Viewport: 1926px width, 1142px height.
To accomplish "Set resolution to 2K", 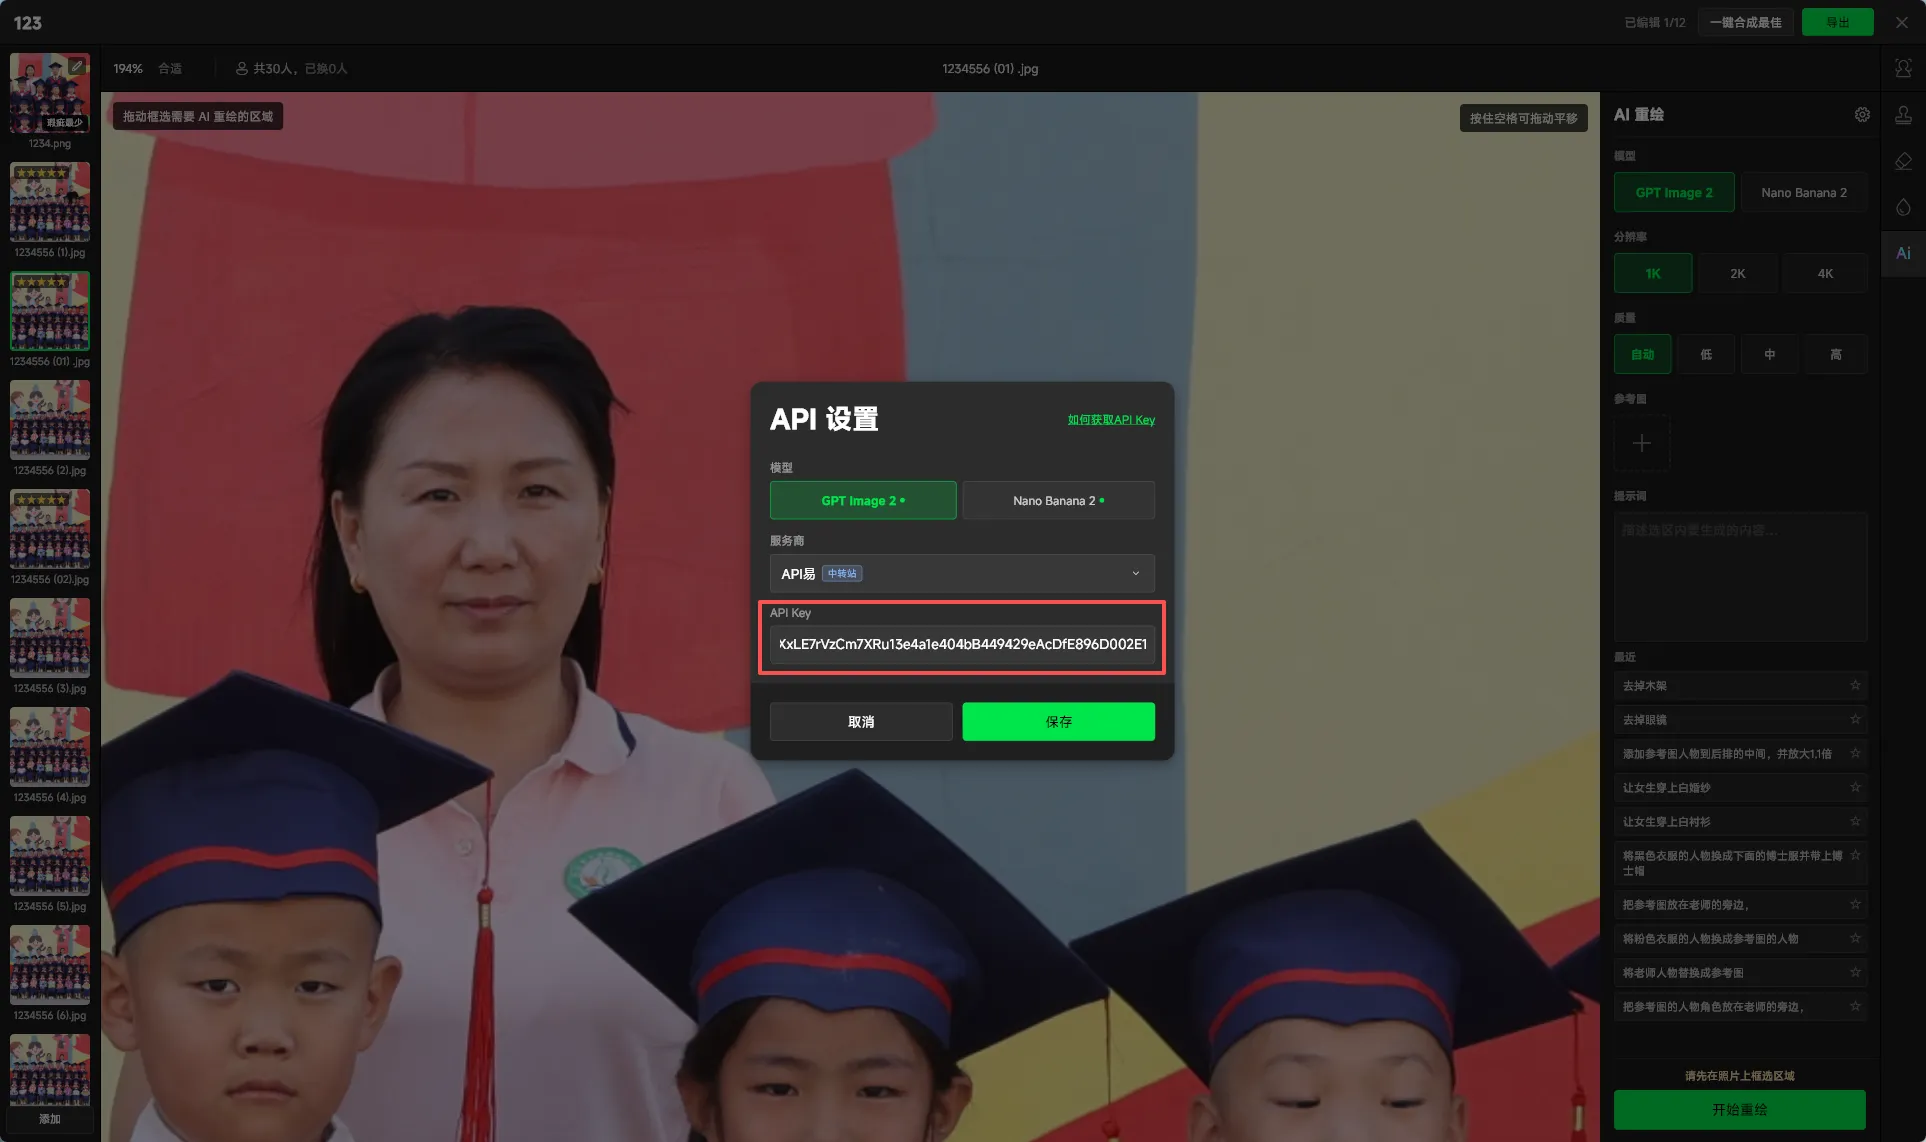I will point(1738,273).
